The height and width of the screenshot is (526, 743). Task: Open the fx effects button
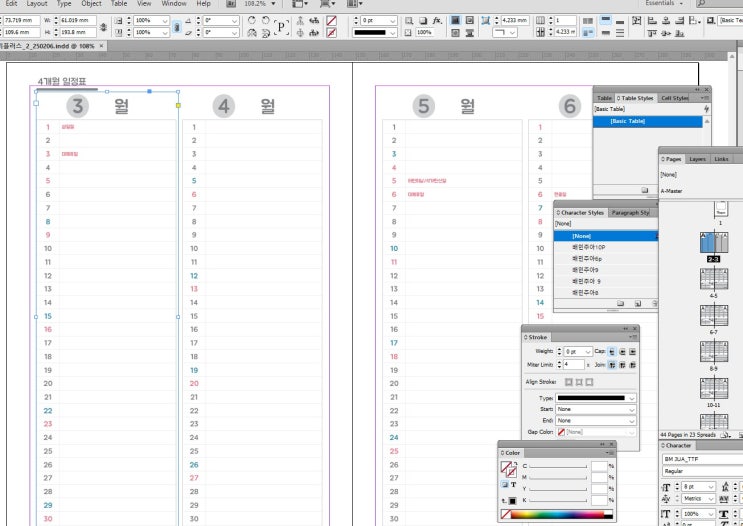pyautogui.click(x=437, y=20)
